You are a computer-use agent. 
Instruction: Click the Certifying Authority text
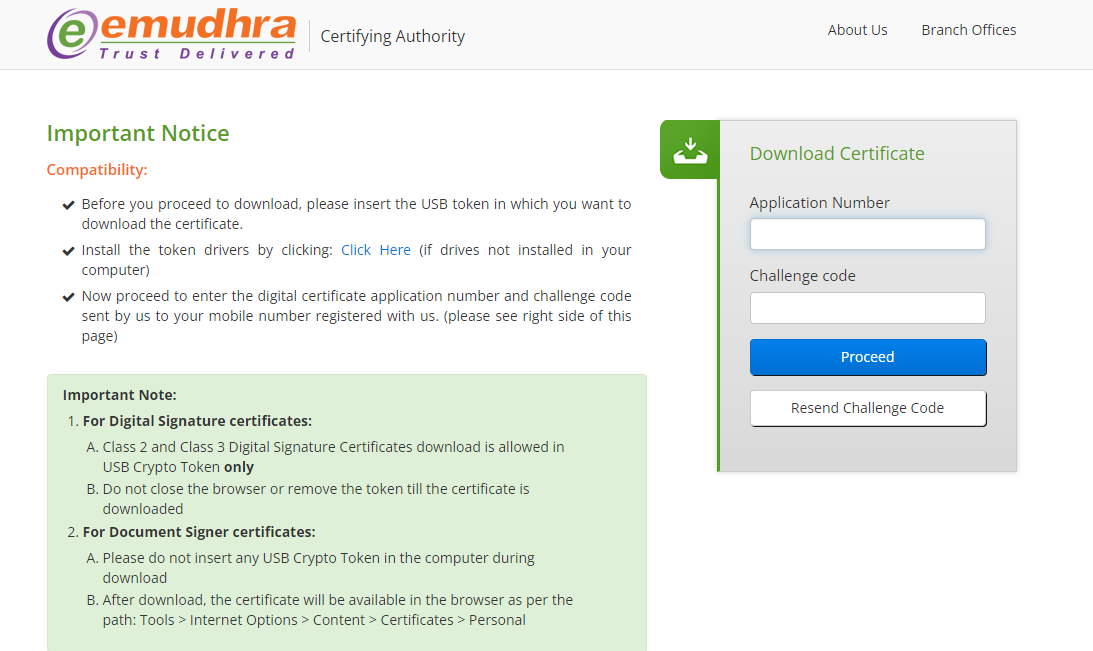(x=391, y=36)
